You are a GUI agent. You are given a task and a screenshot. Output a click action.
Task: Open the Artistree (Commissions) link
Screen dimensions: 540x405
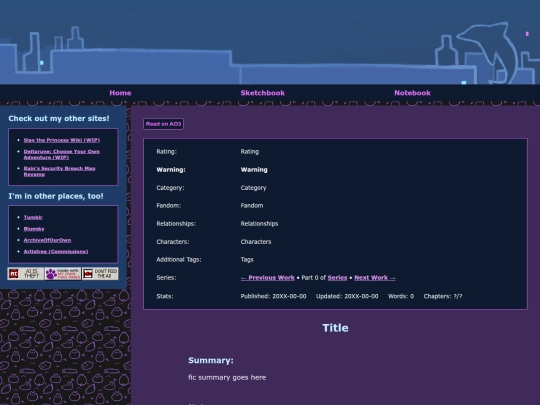(56, 251)
